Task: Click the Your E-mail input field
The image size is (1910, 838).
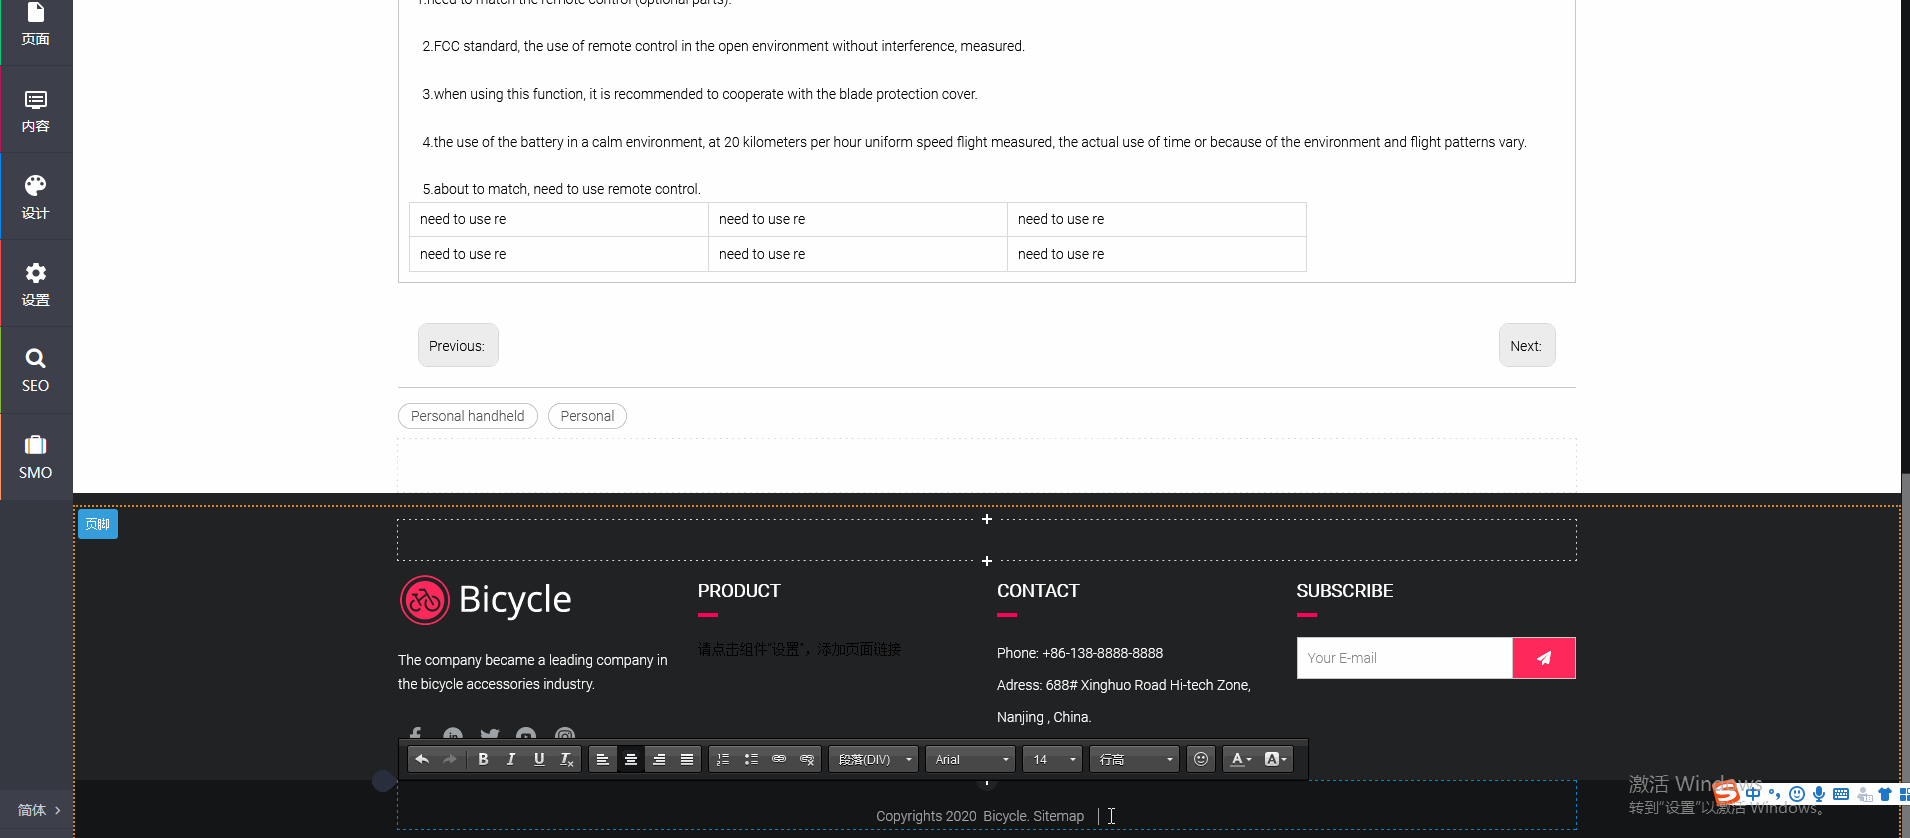Action: [1404, 658]
